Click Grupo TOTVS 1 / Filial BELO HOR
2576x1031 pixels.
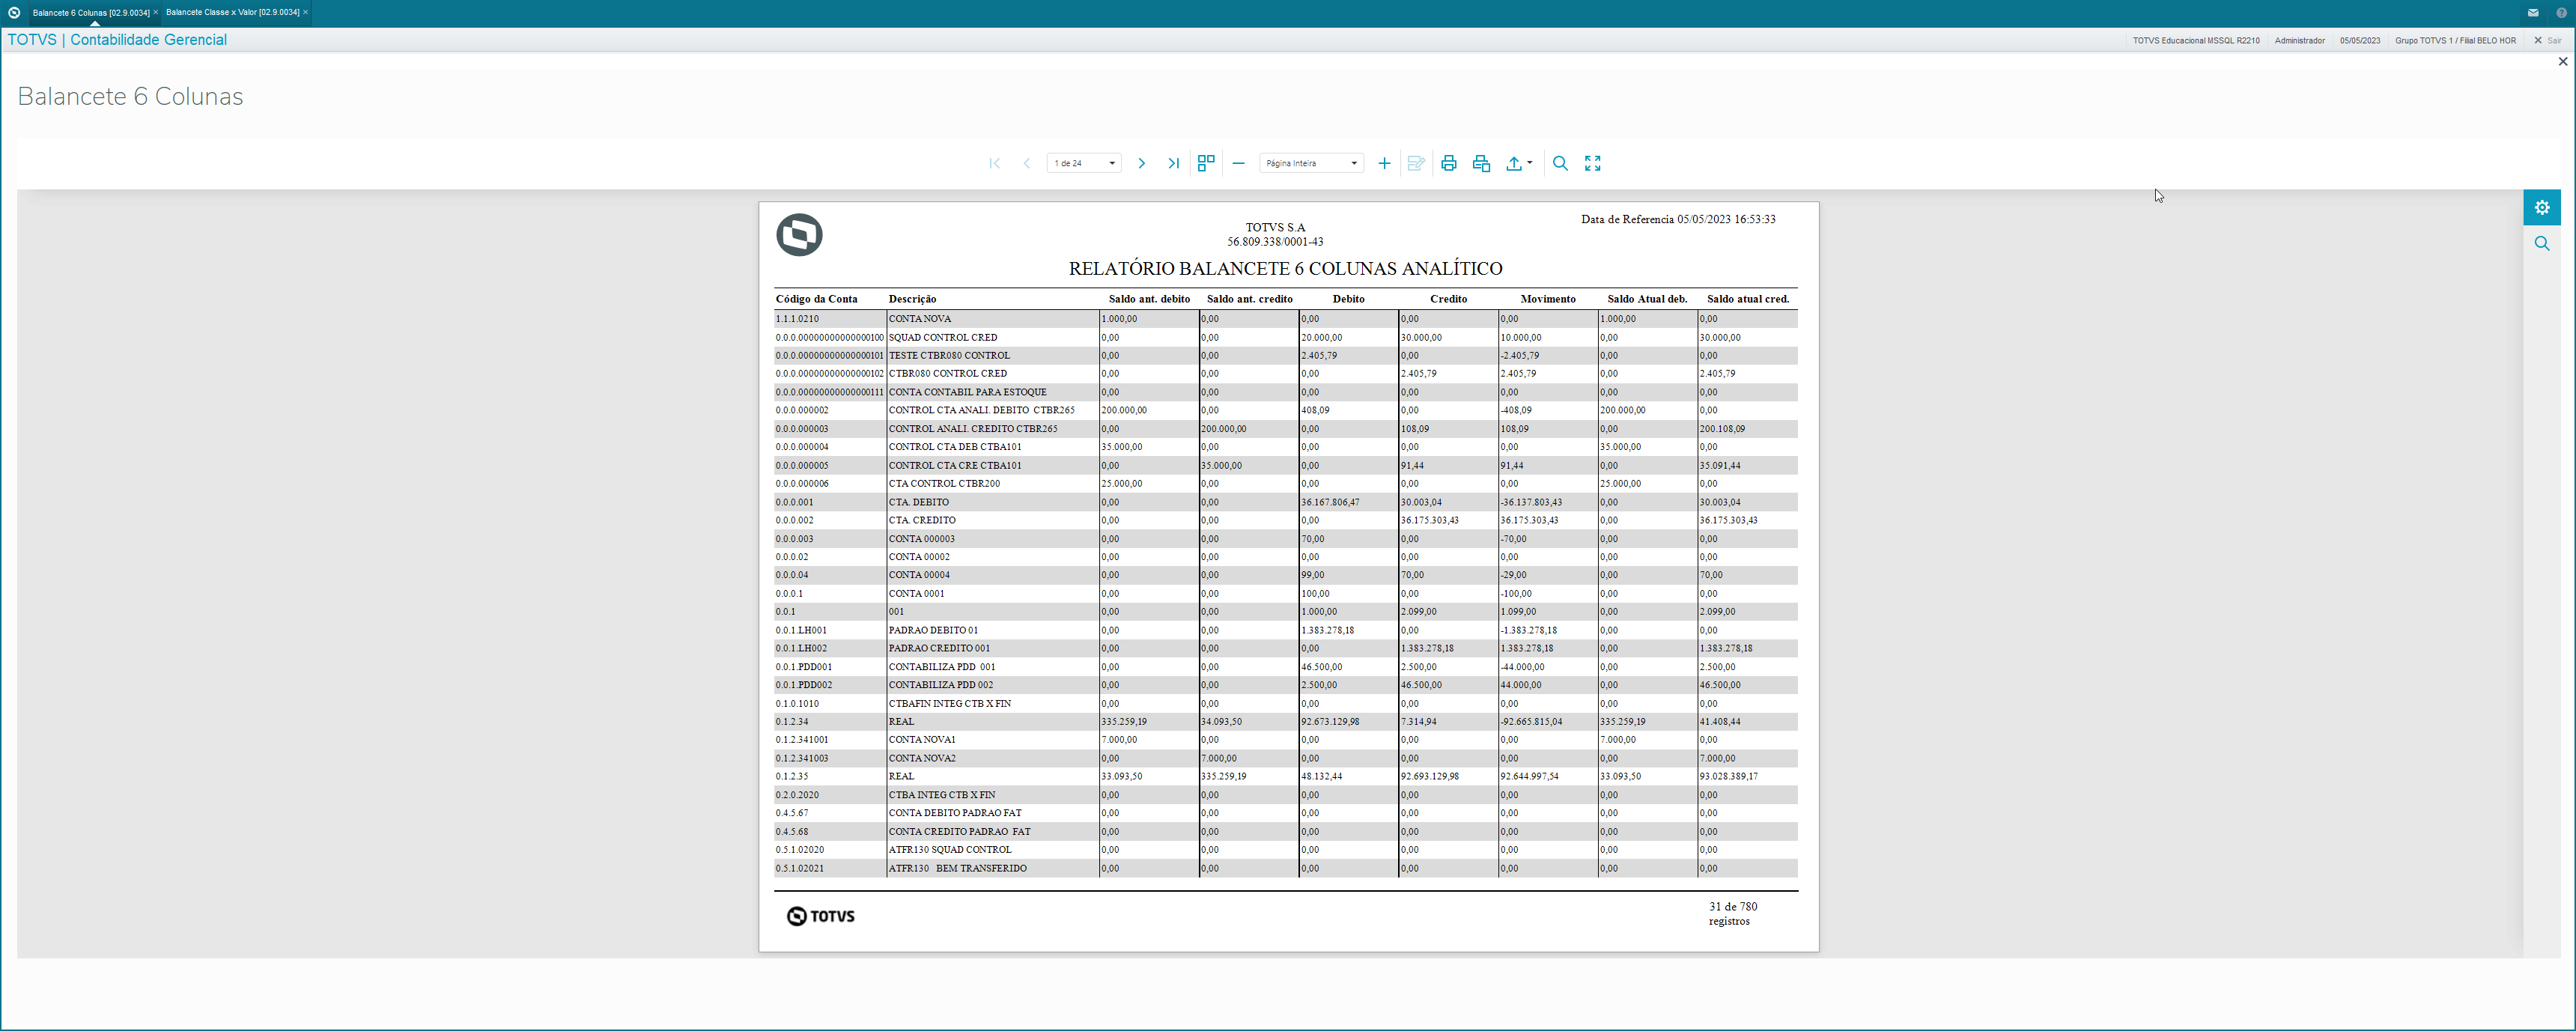coord(2455,40)
